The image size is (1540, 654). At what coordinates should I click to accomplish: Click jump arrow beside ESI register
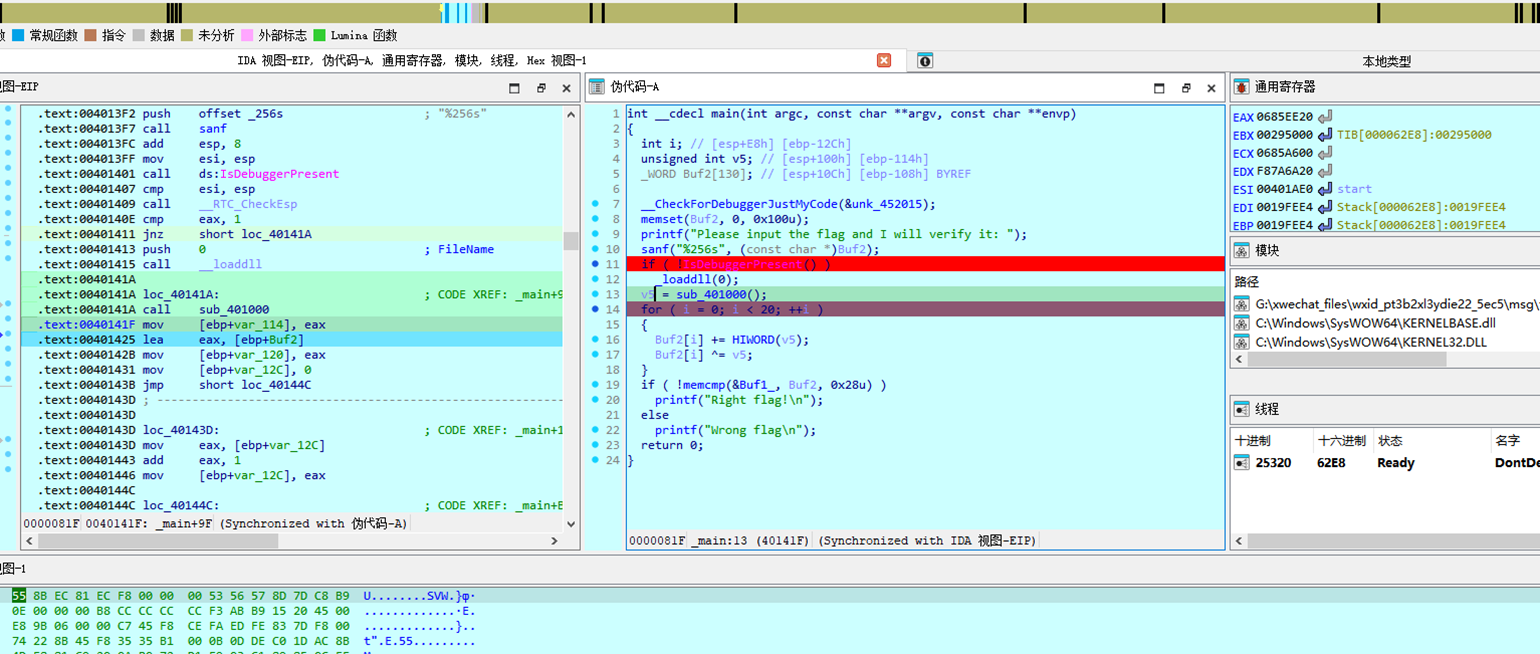pos(1325,189)
